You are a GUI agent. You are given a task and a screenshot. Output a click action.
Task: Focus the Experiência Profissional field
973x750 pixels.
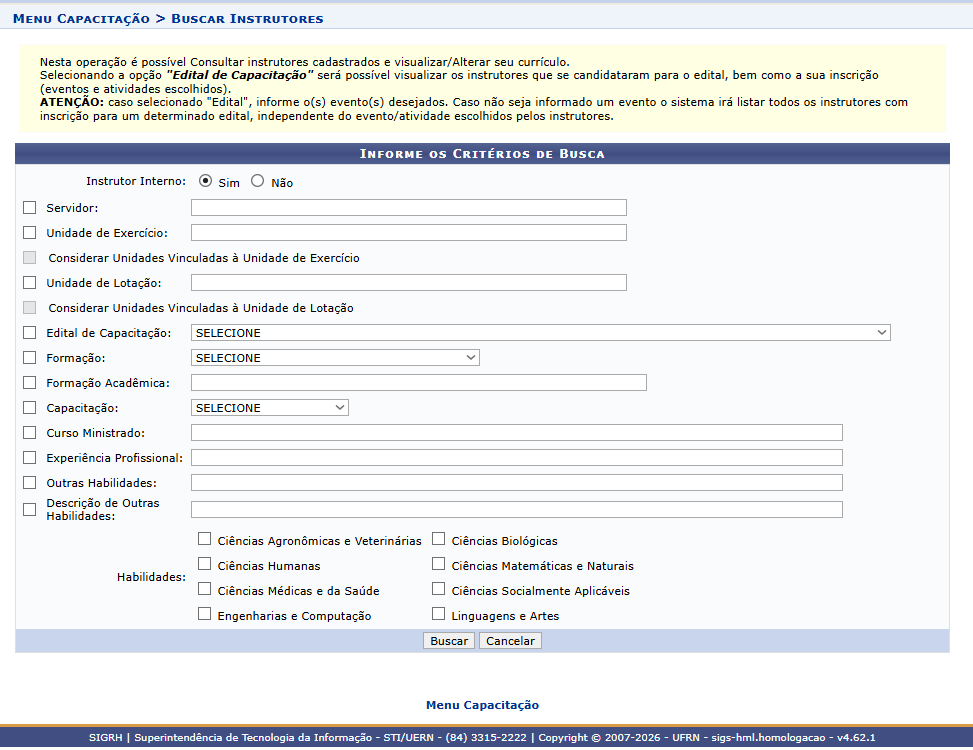coord(516,457)
